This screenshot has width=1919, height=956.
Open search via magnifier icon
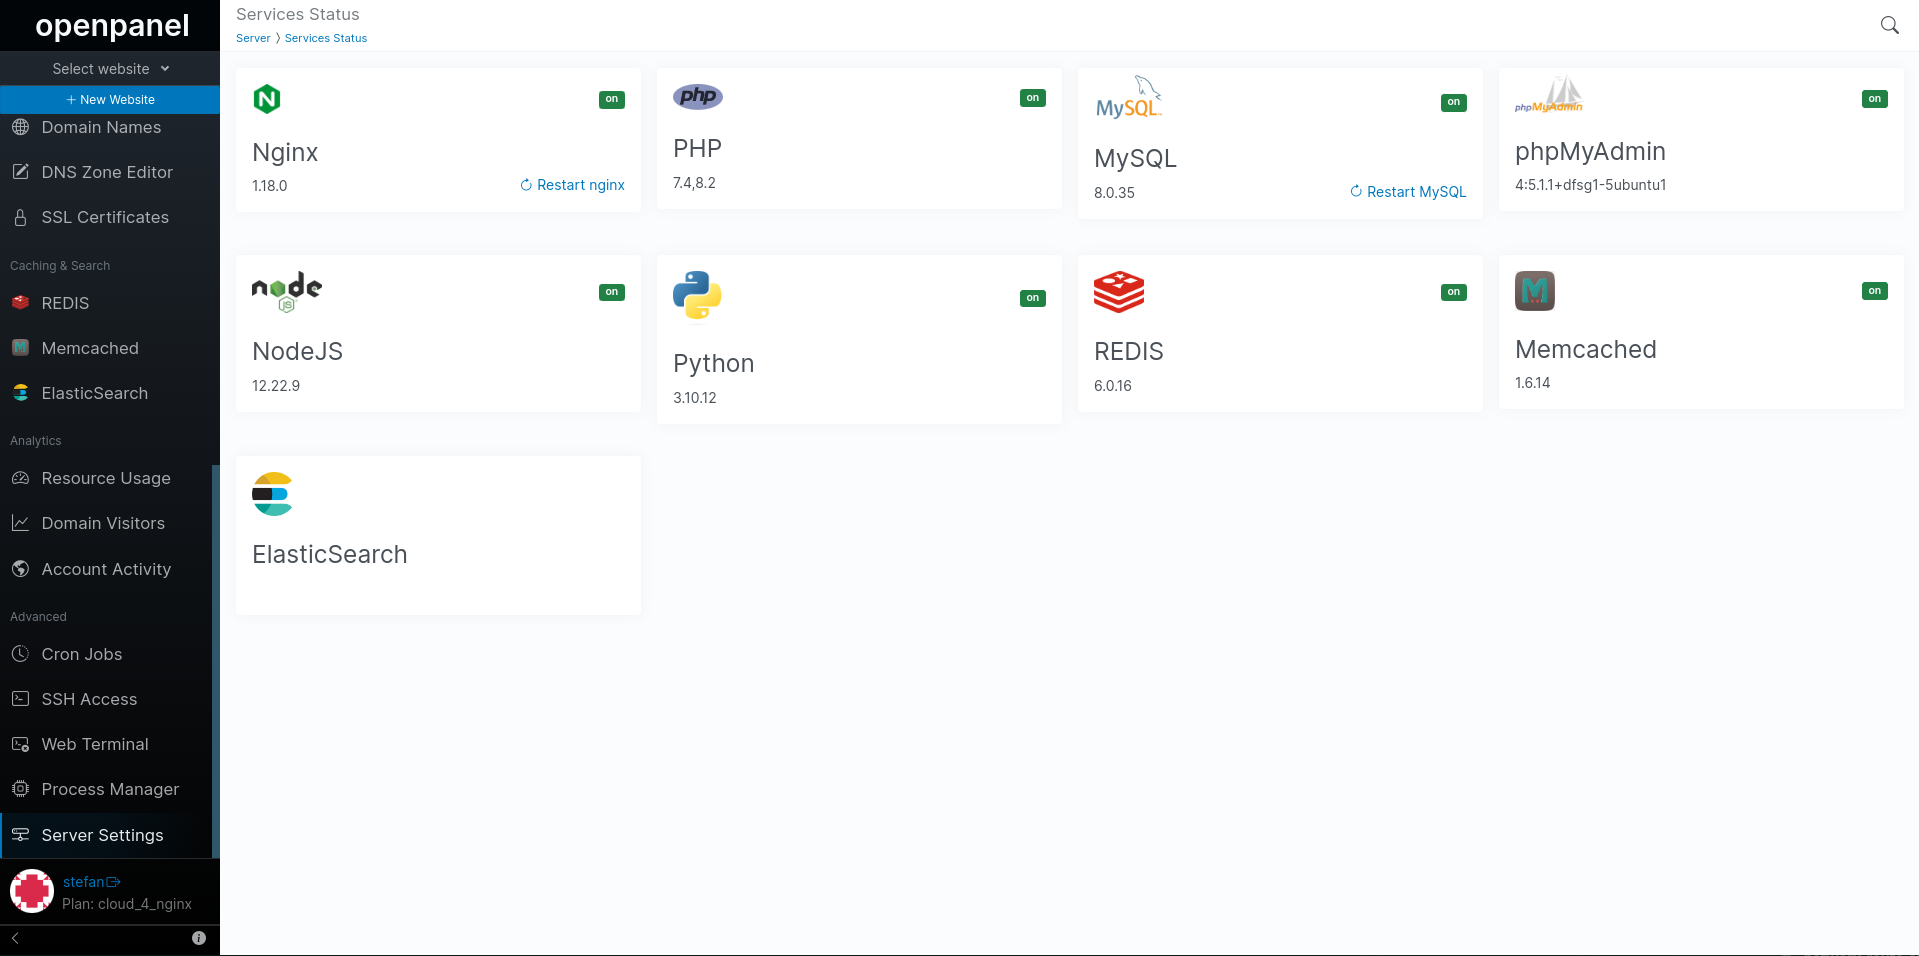click(x=1889, y=25)
